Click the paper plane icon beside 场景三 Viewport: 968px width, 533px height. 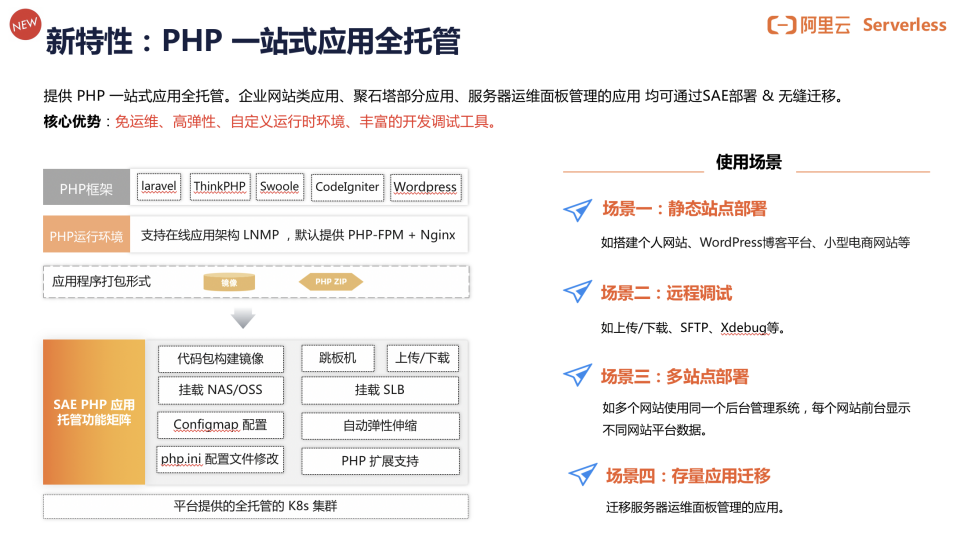(578, 374)
